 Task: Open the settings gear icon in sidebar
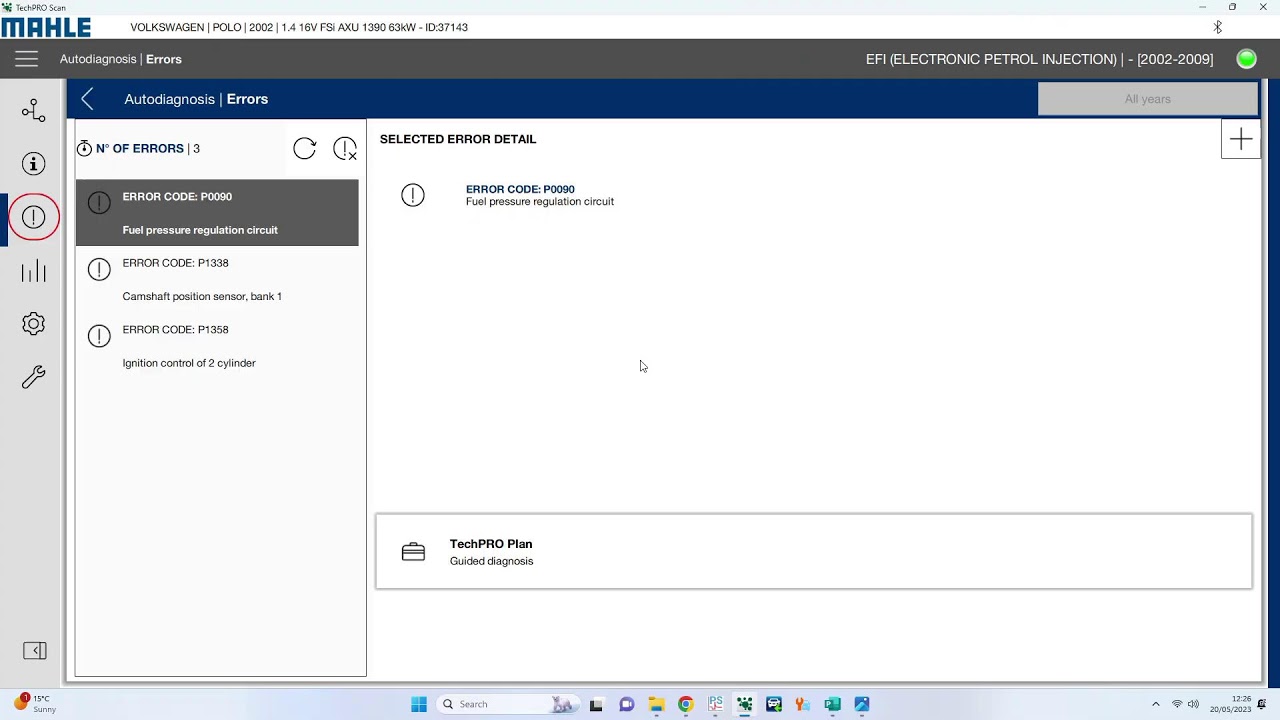(33, 324)
